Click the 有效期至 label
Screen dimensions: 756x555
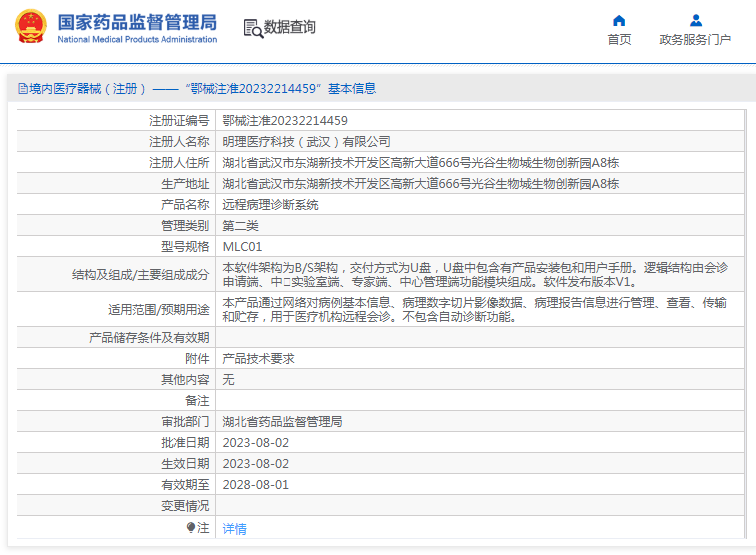185,485
